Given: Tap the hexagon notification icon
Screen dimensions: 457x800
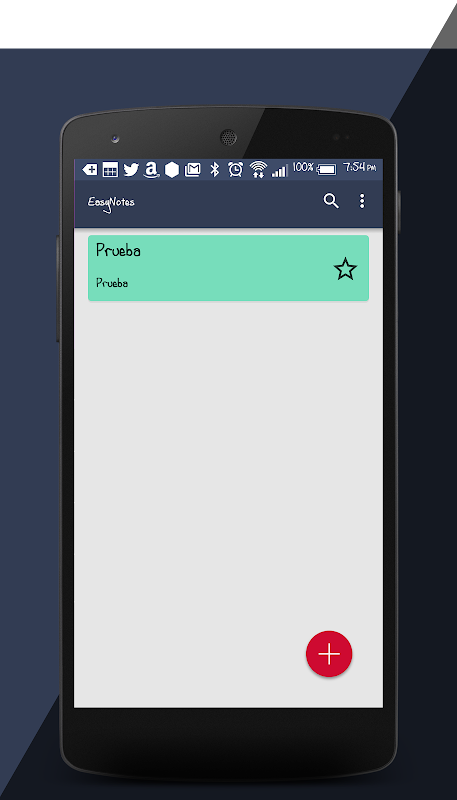Looking at the screenshot, I should click(172, 169).
